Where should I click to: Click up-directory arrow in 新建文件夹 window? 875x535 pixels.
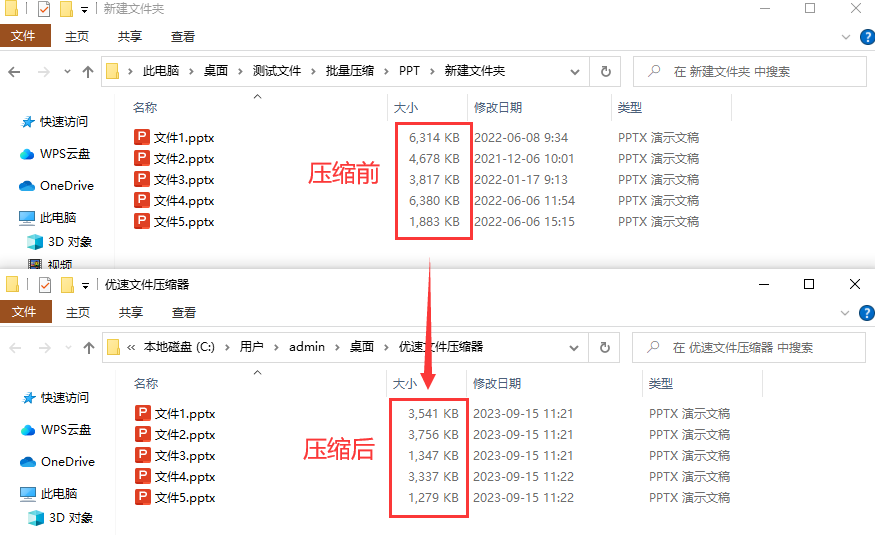click(88, 71)
